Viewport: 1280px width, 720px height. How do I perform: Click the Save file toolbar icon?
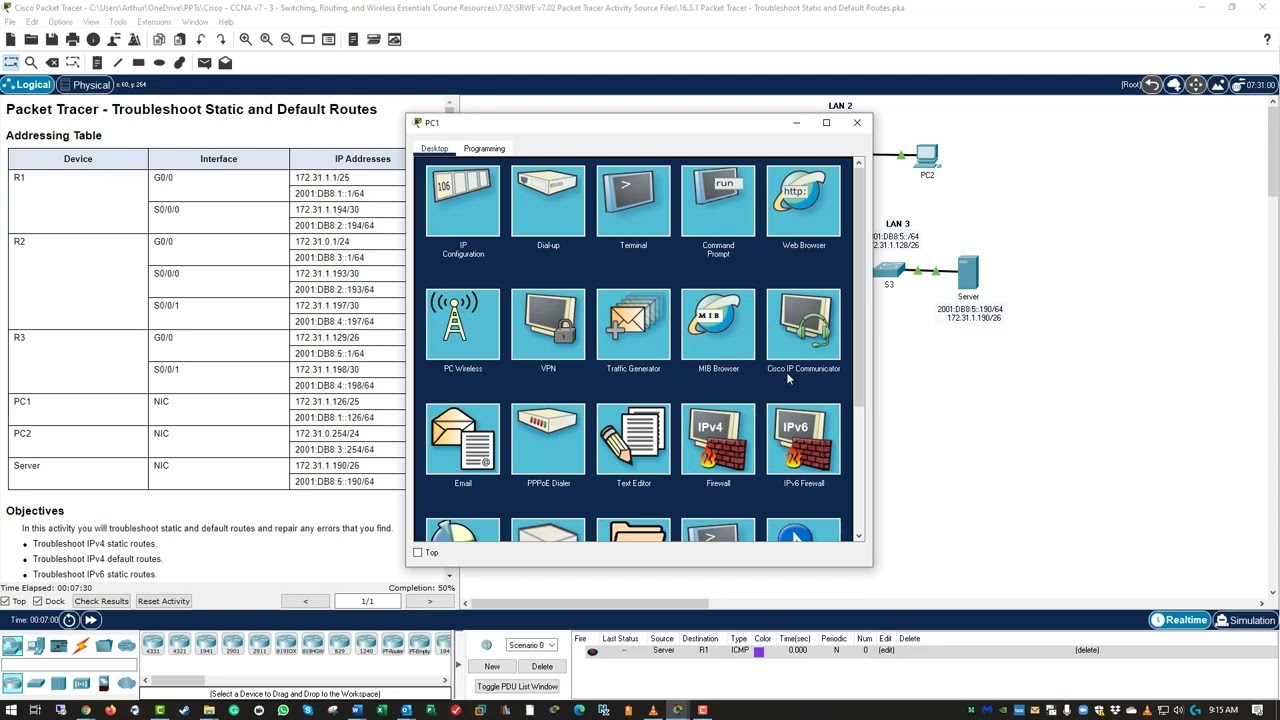point(51,39)
